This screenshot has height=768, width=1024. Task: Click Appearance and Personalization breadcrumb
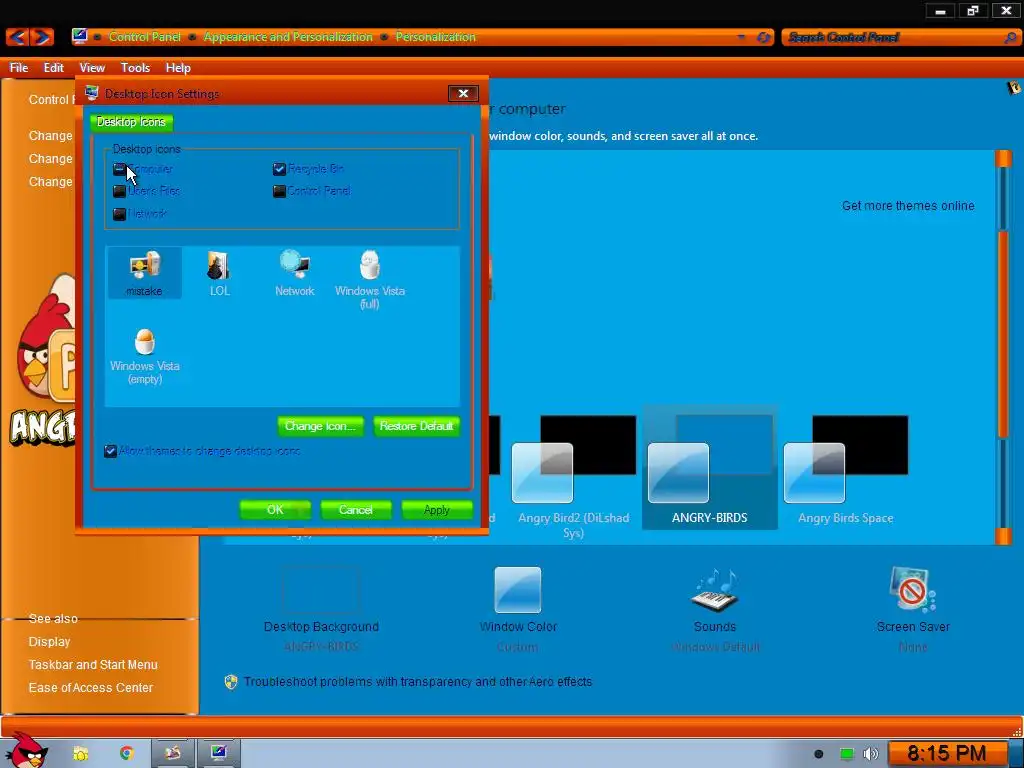(288, 37)
